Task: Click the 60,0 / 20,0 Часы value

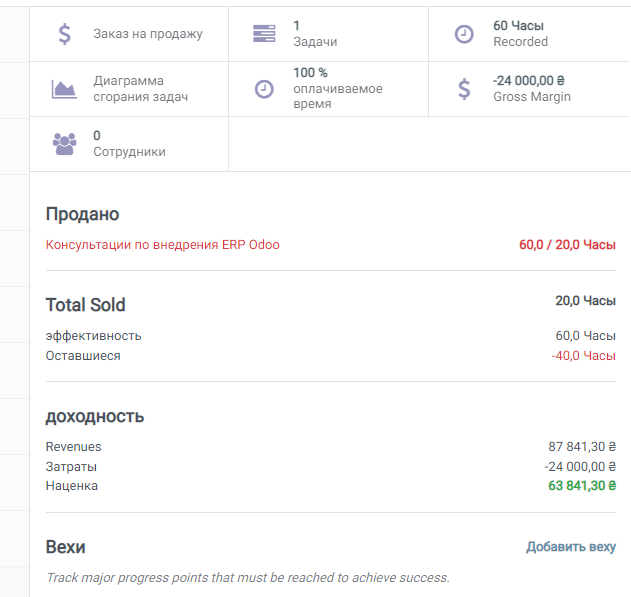Action: coord(567,245)
